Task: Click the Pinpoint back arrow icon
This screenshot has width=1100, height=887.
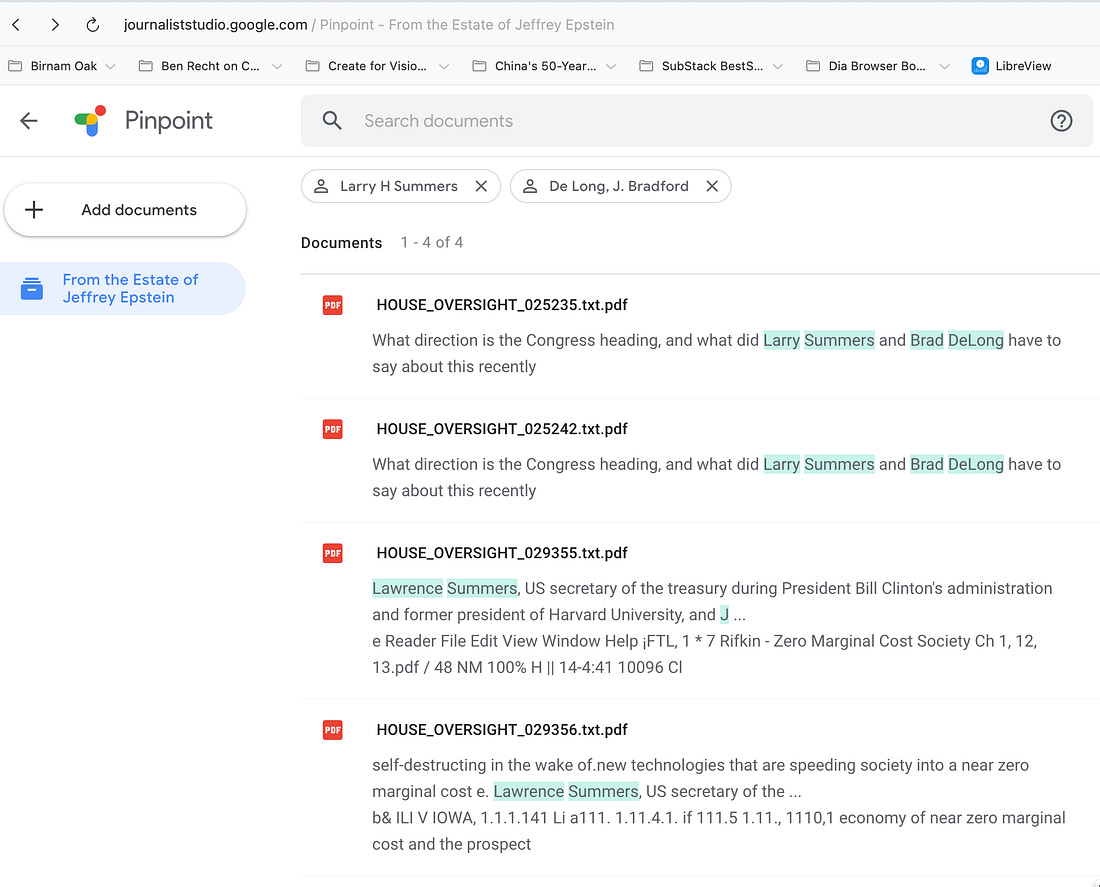Action: point(29,121)
